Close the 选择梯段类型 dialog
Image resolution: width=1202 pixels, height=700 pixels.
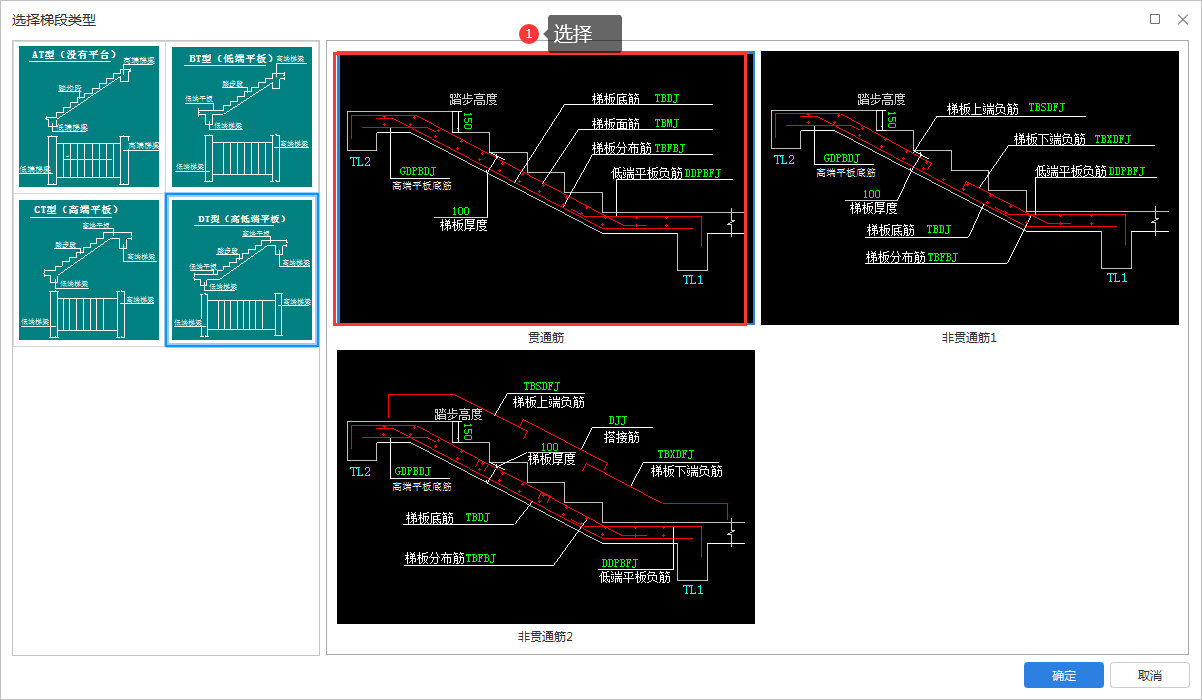pyautogui.click(x=1182, y=19)
